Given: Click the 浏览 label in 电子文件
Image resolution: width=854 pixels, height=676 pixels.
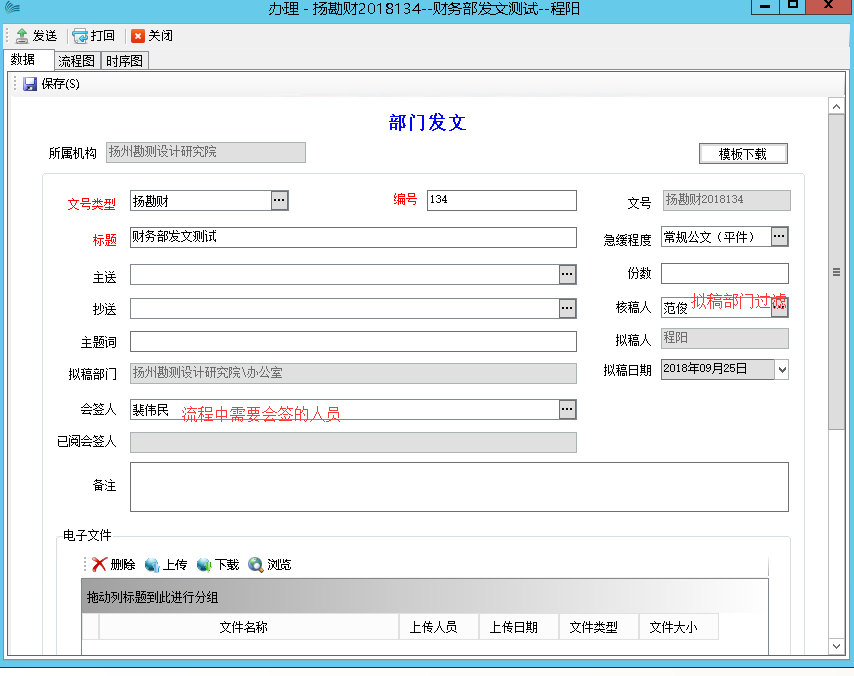Looking at the screenshot, I should [x=279, y=565].
